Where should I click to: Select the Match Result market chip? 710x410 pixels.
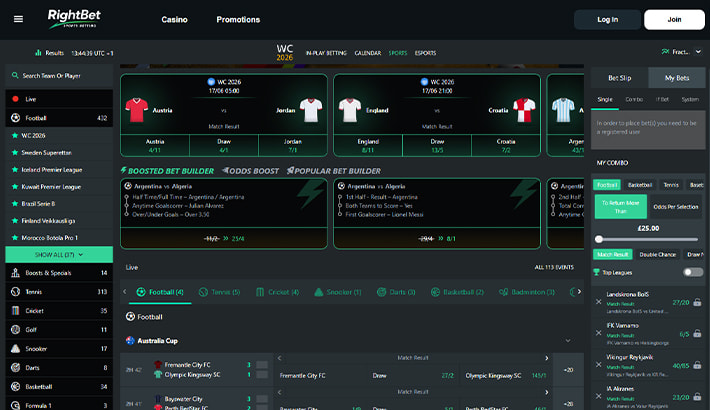tap(613, 255)
